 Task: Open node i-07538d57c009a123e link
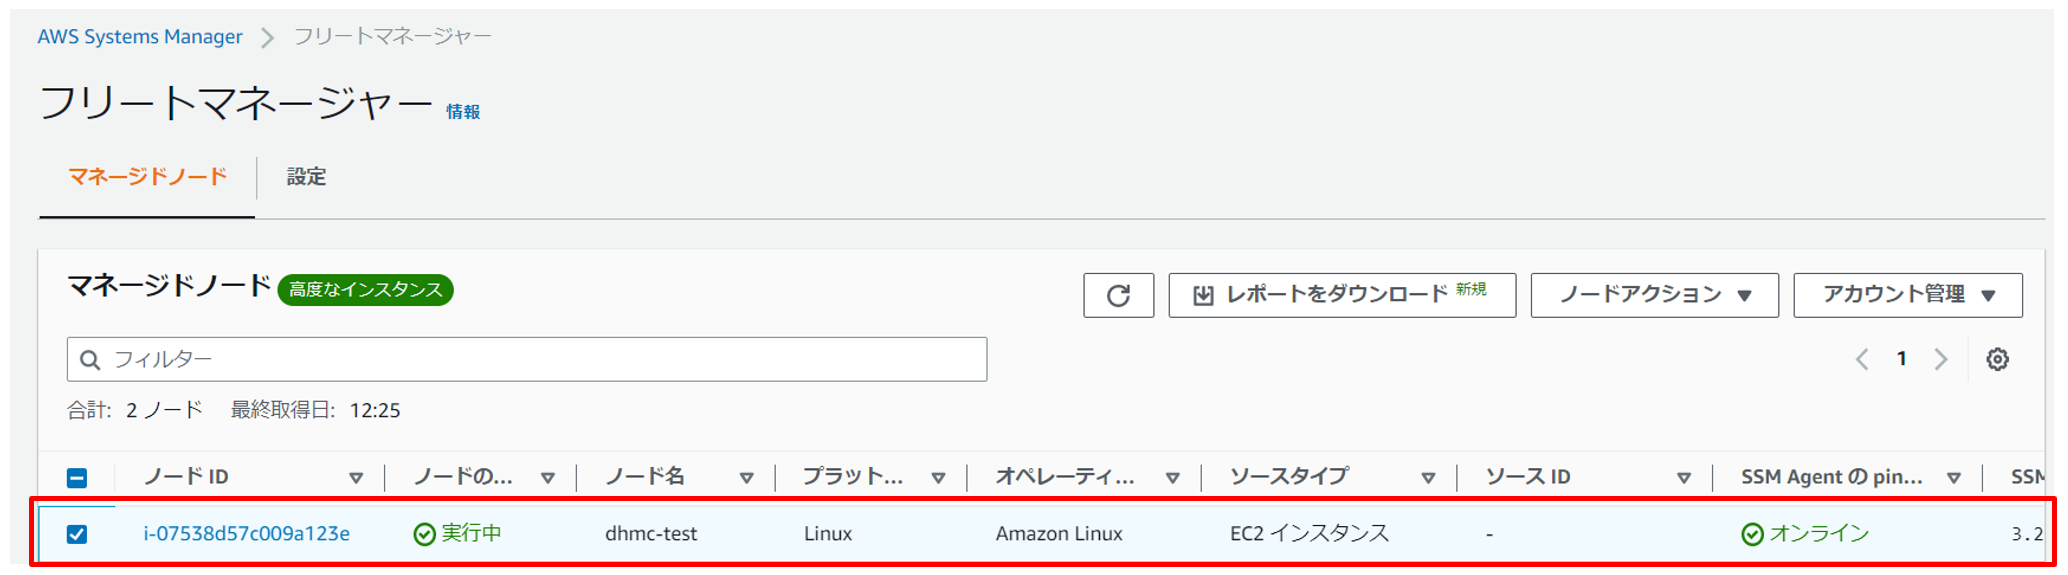(246, 534)
